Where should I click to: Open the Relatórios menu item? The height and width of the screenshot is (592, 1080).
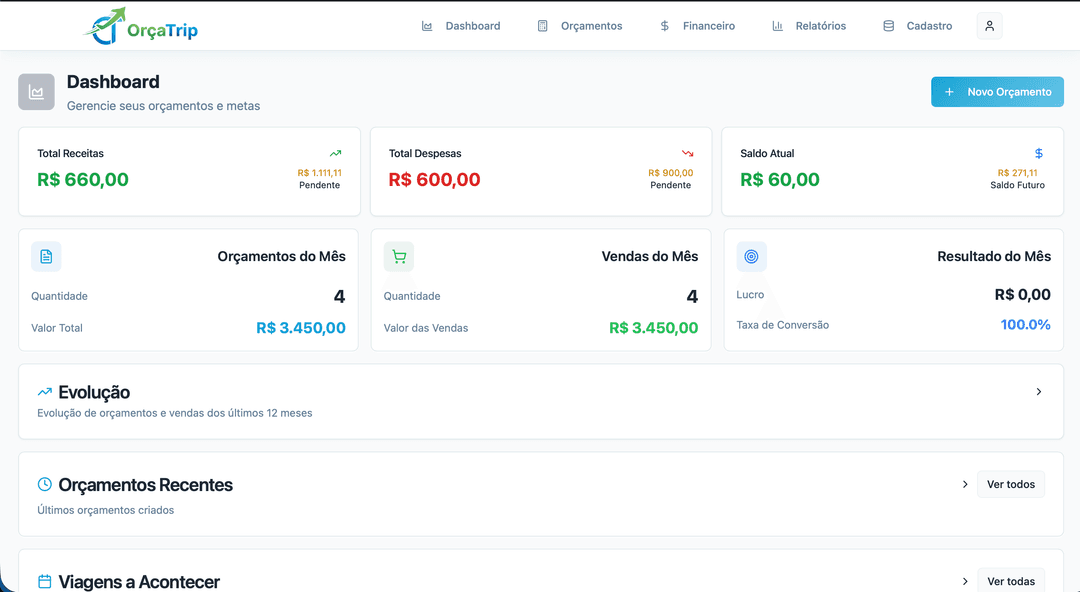[x=809, y=26]
